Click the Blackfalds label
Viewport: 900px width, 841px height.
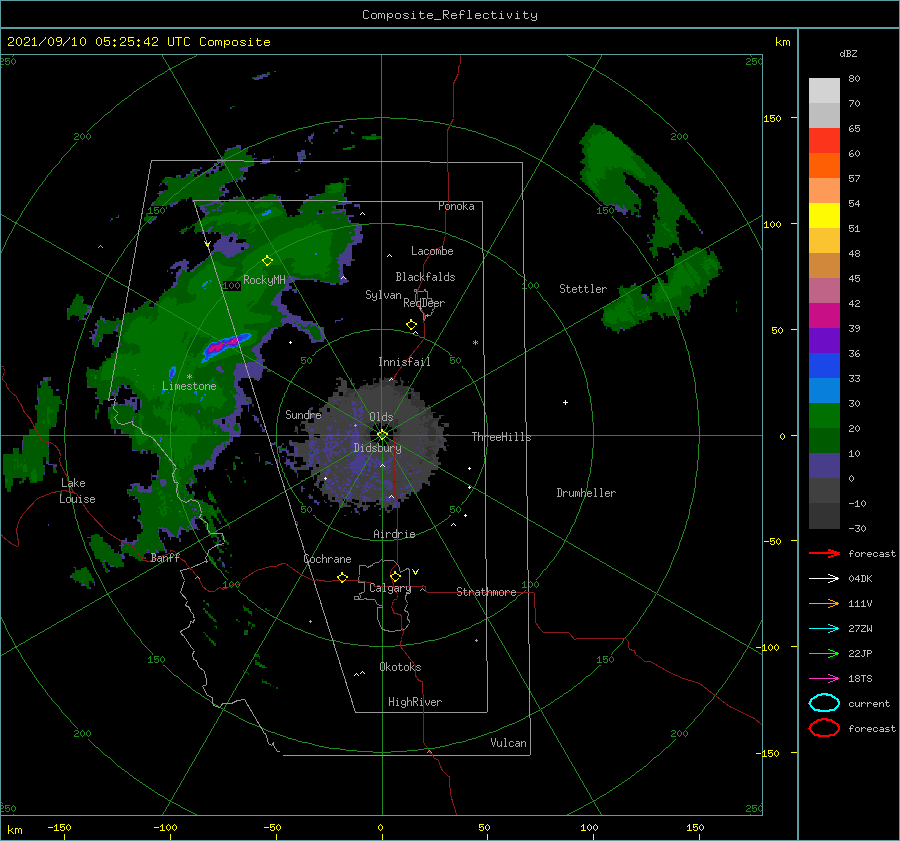(x=425, y=277)
